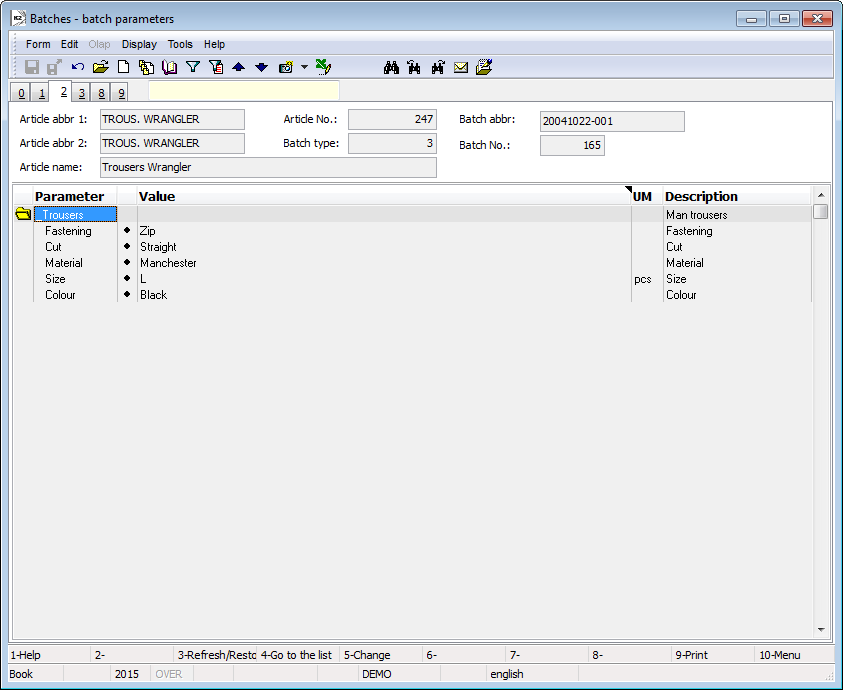
Task: Switch to tab 3
Action: pos(81,93)
